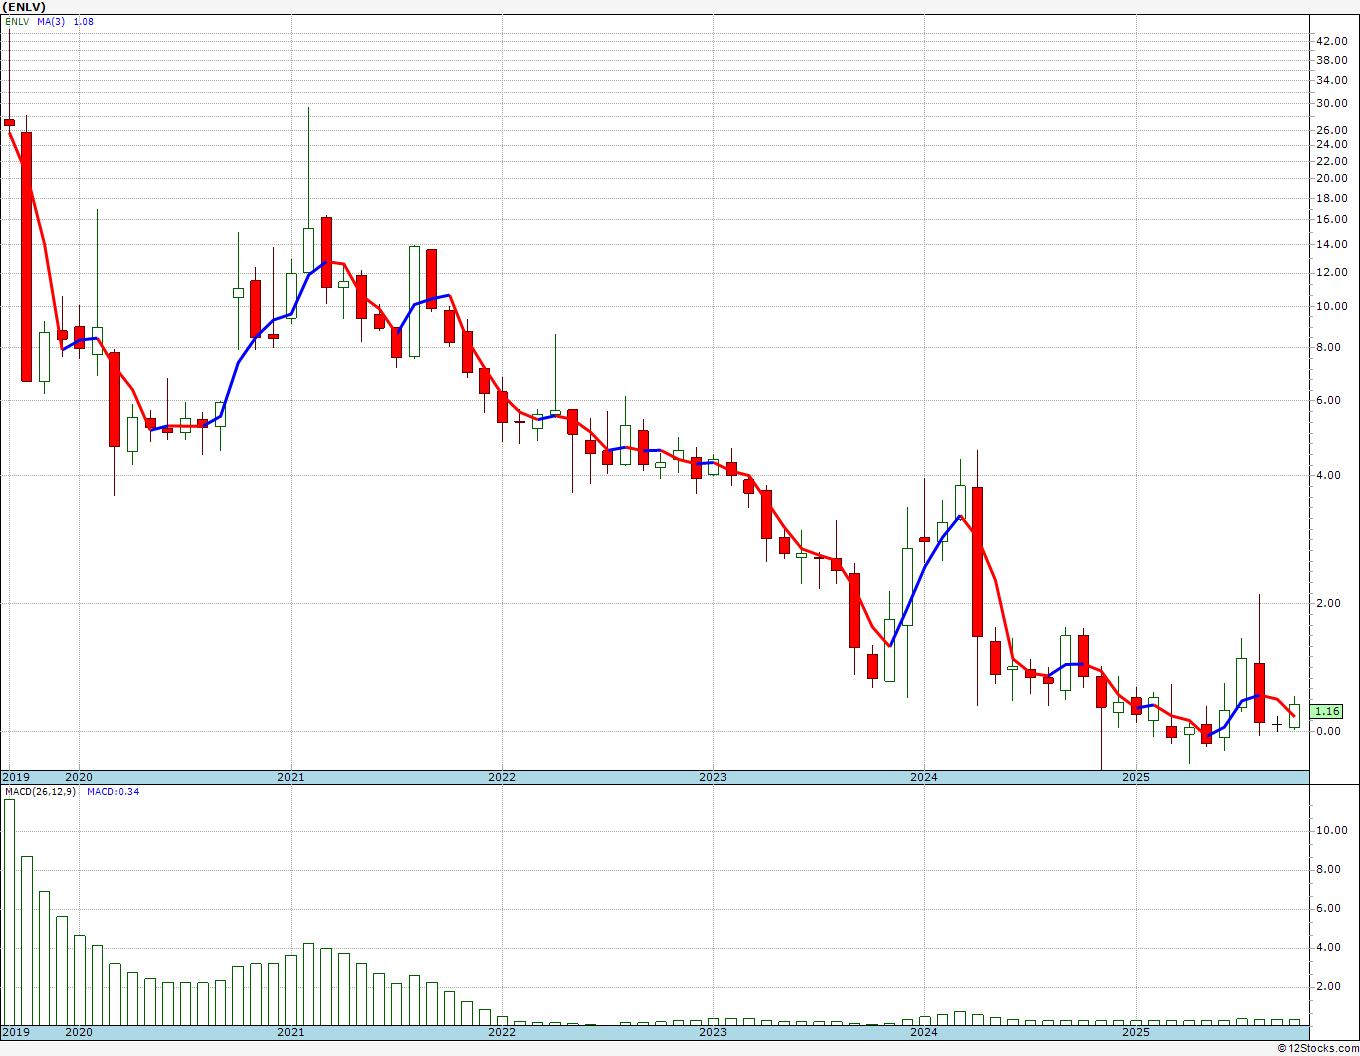Select the ENLV legend label

click(17, 21)
